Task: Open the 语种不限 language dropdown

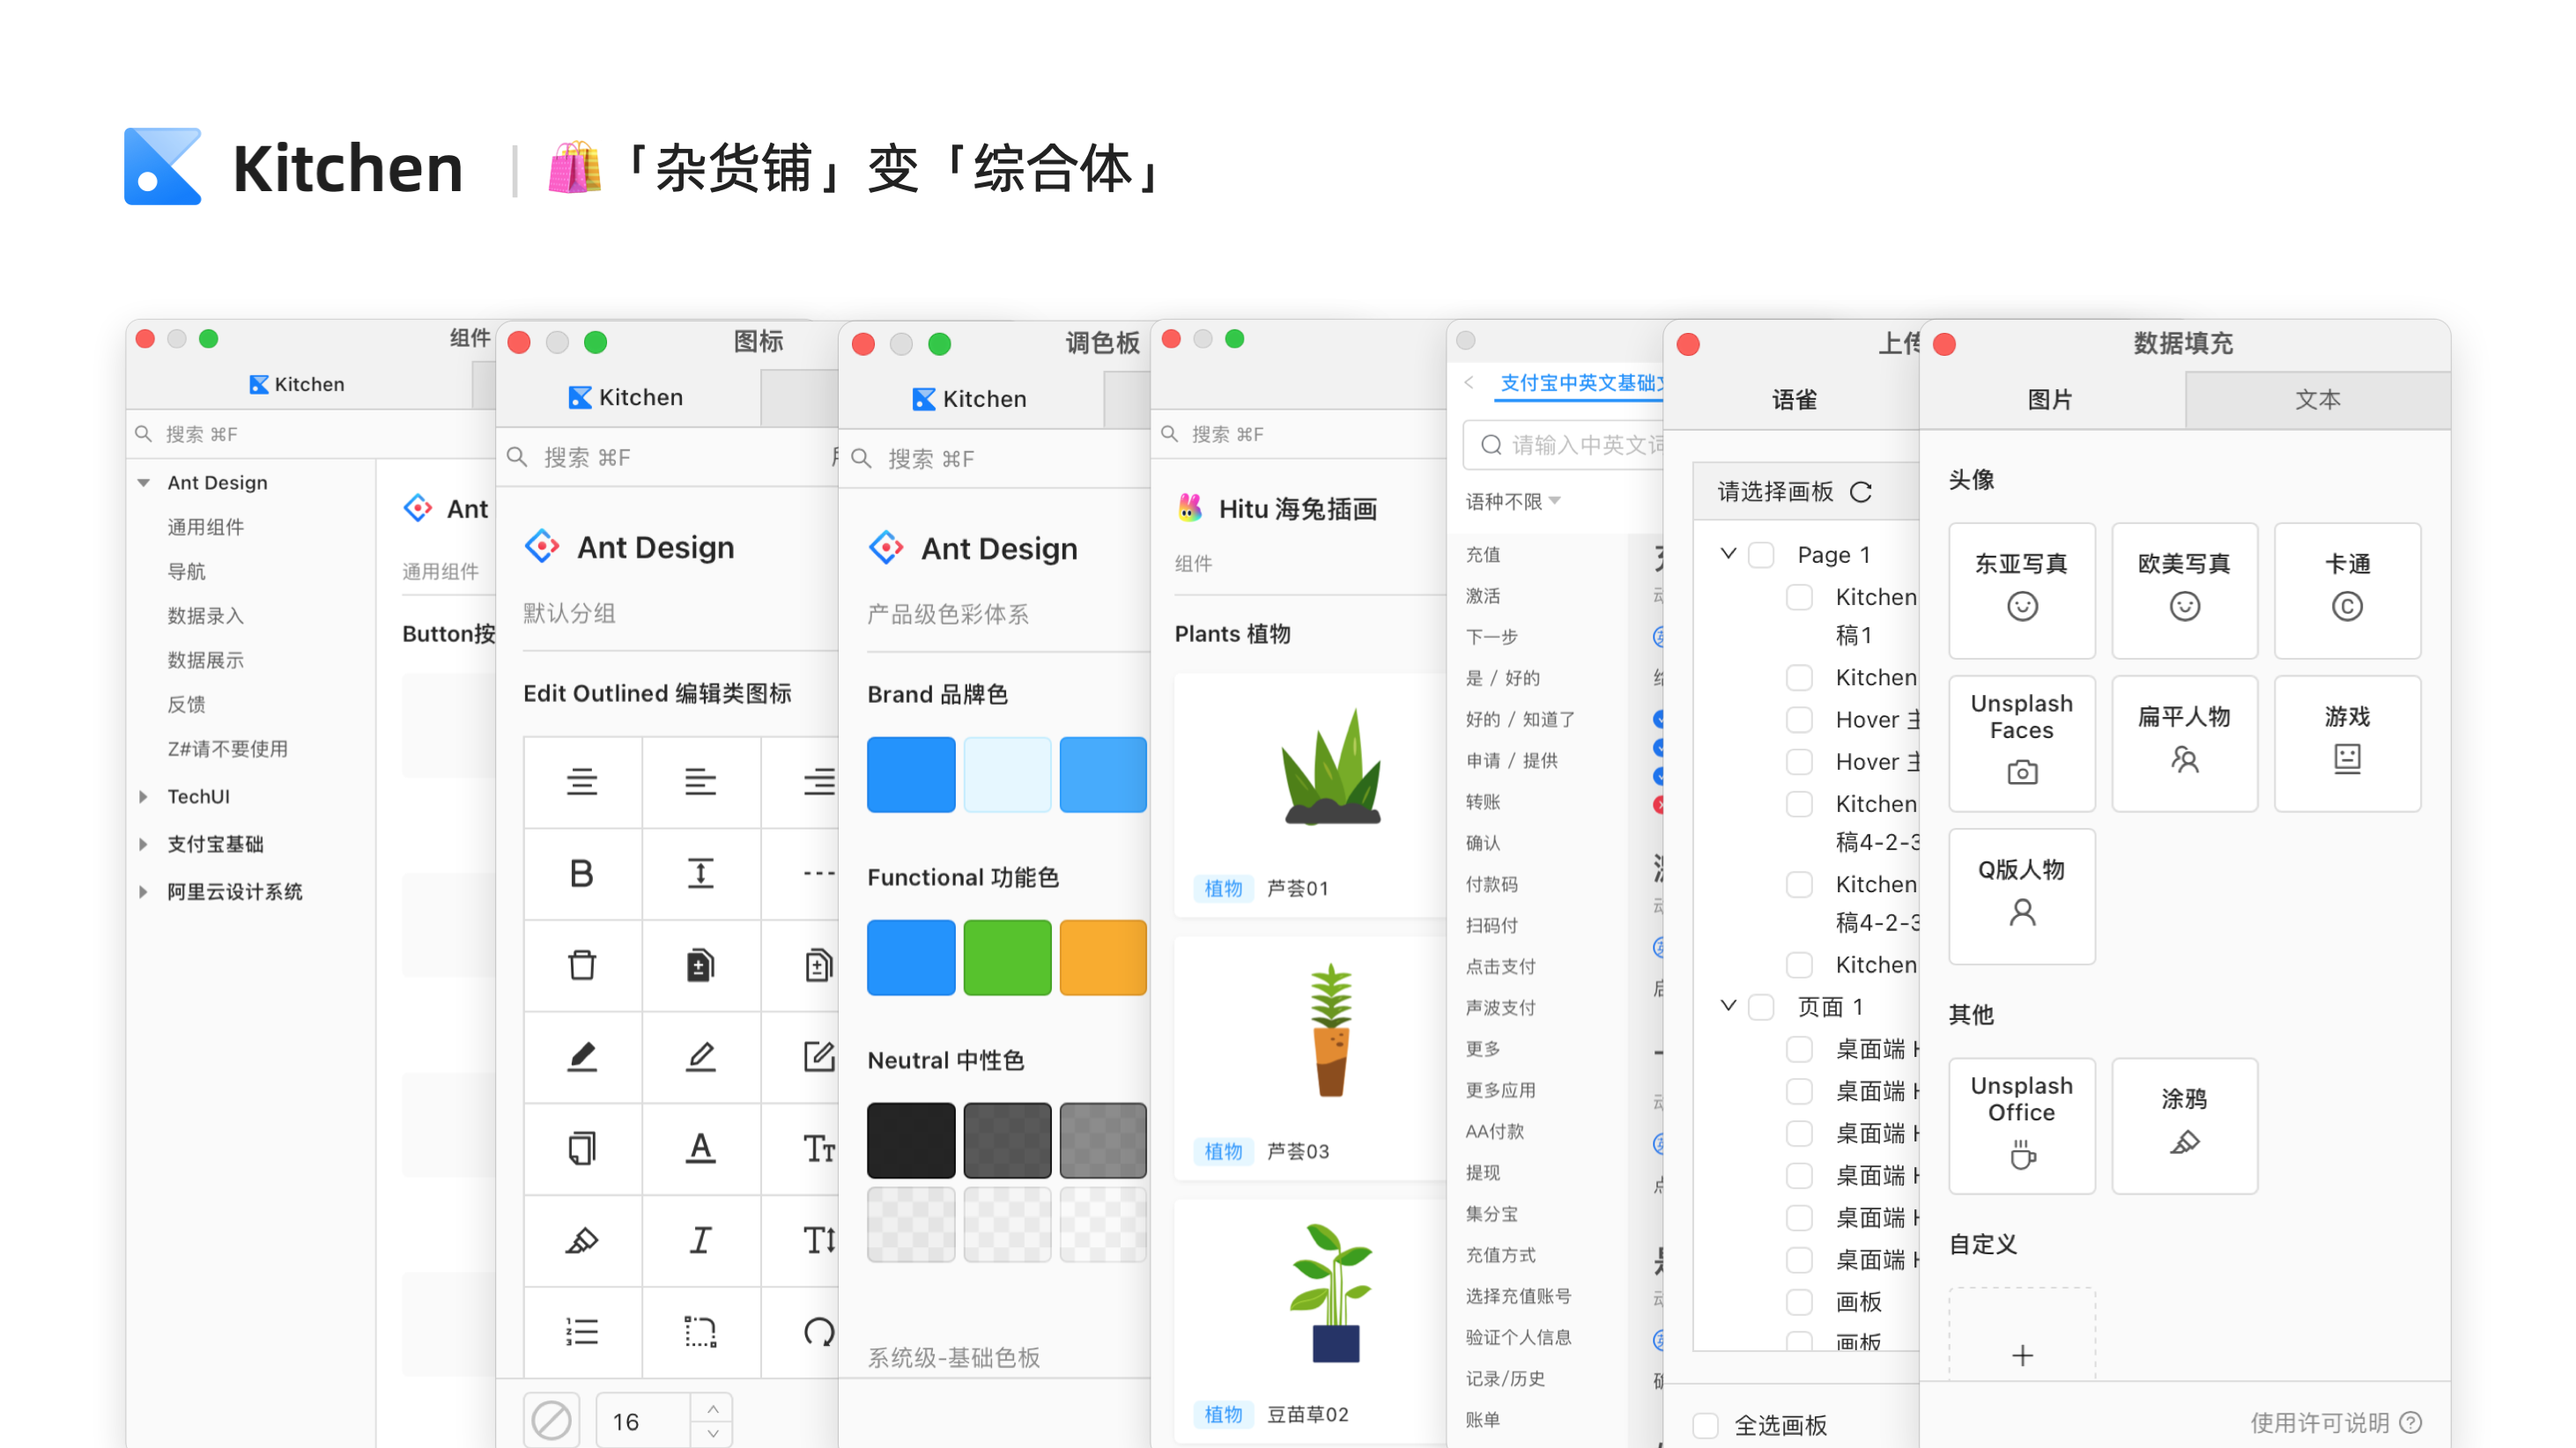Action: click(x=1513, y=501)
